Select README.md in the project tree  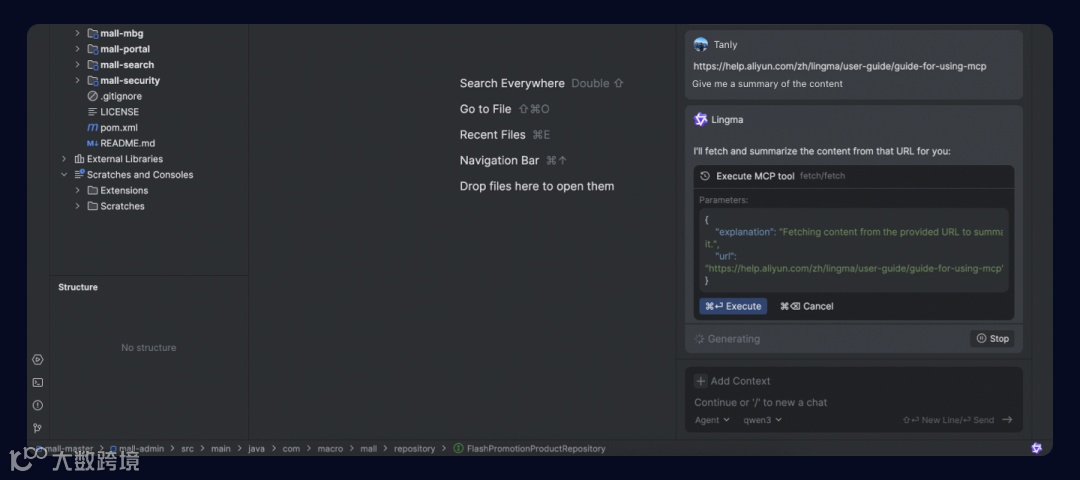point(127,143)
